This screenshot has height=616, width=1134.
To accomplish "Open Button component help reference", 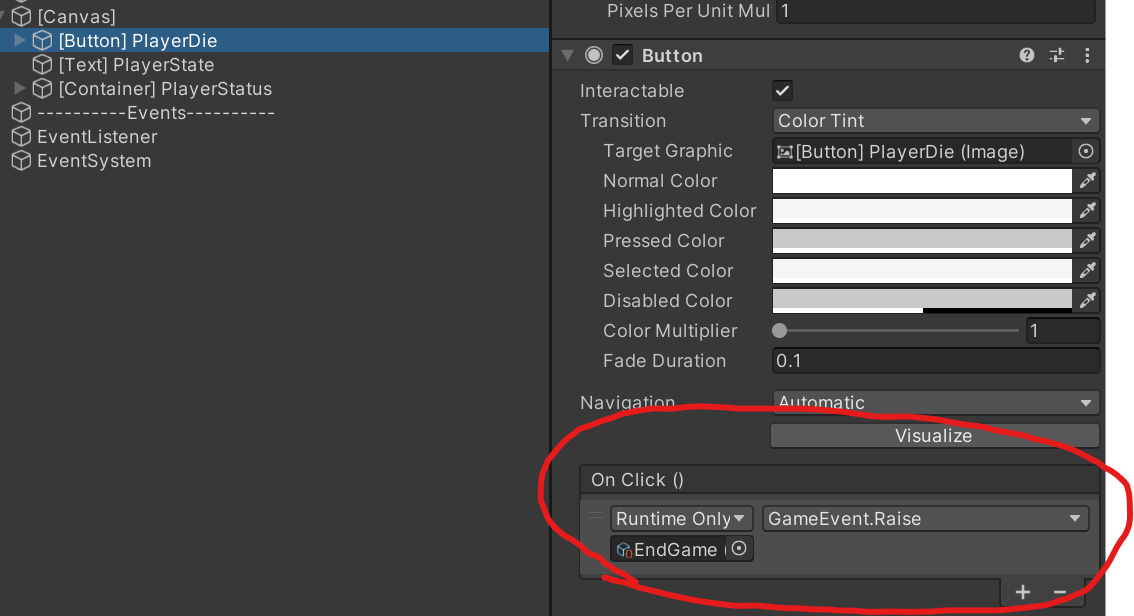I will pyautogui.click(x=1026, y=56).
